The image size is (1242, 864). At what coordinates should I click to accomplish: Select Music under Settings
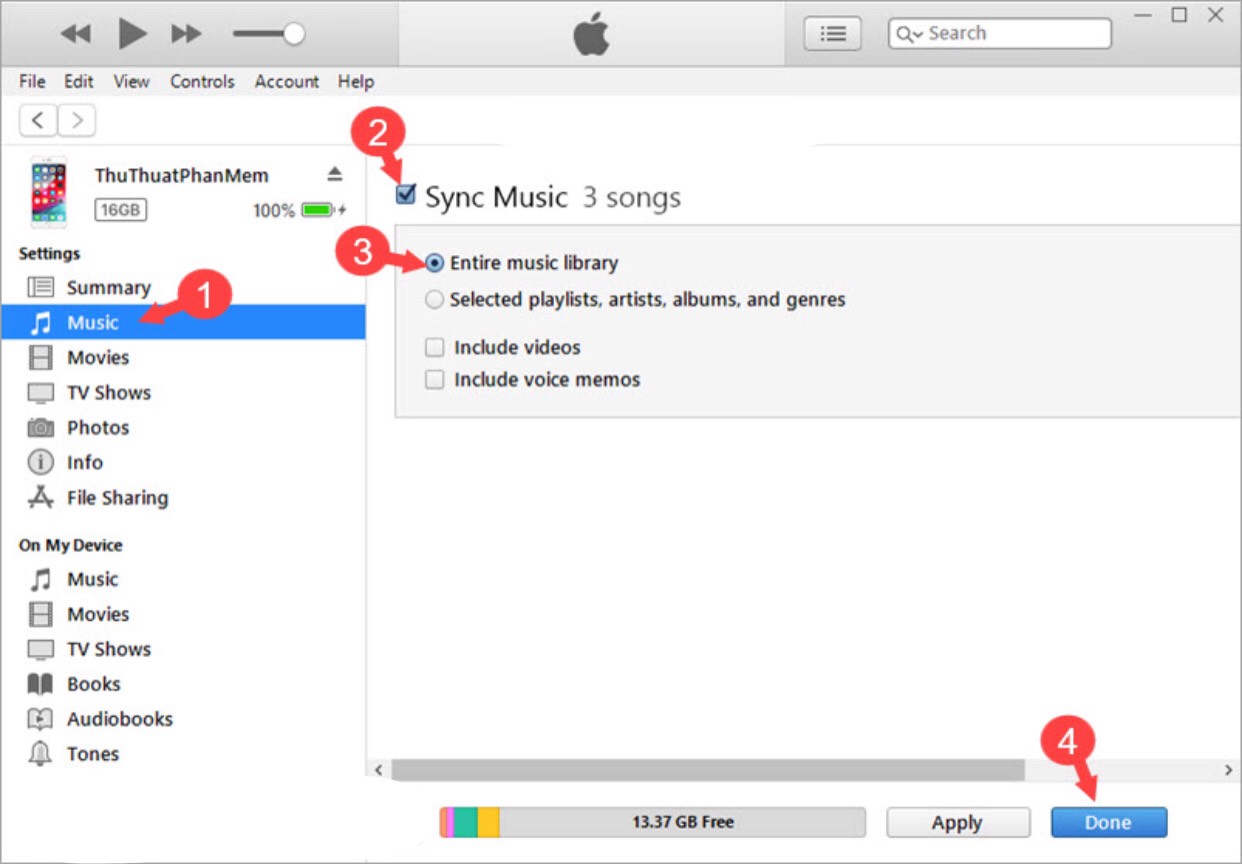point(183,323)
